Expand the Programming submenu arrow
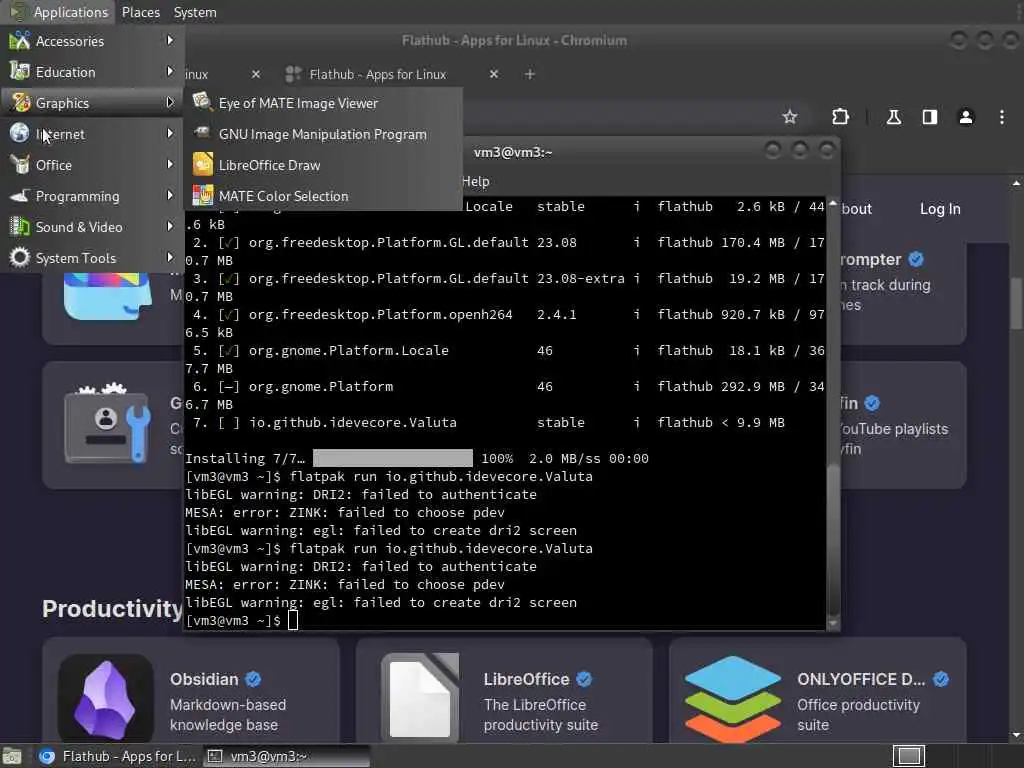 point(170,195)
